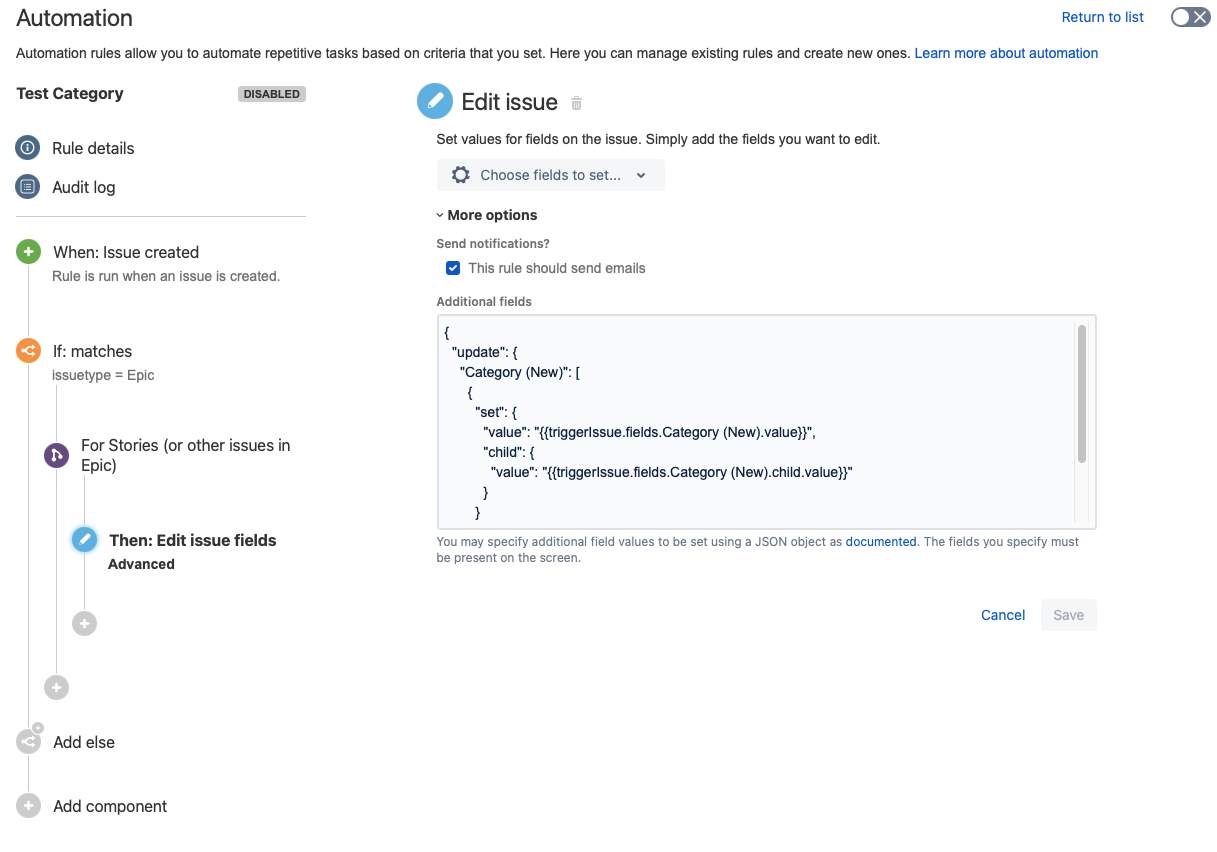This screenshot has width=1217, height=852.
Task: Click the Add component plus icon
Action: 28,806
